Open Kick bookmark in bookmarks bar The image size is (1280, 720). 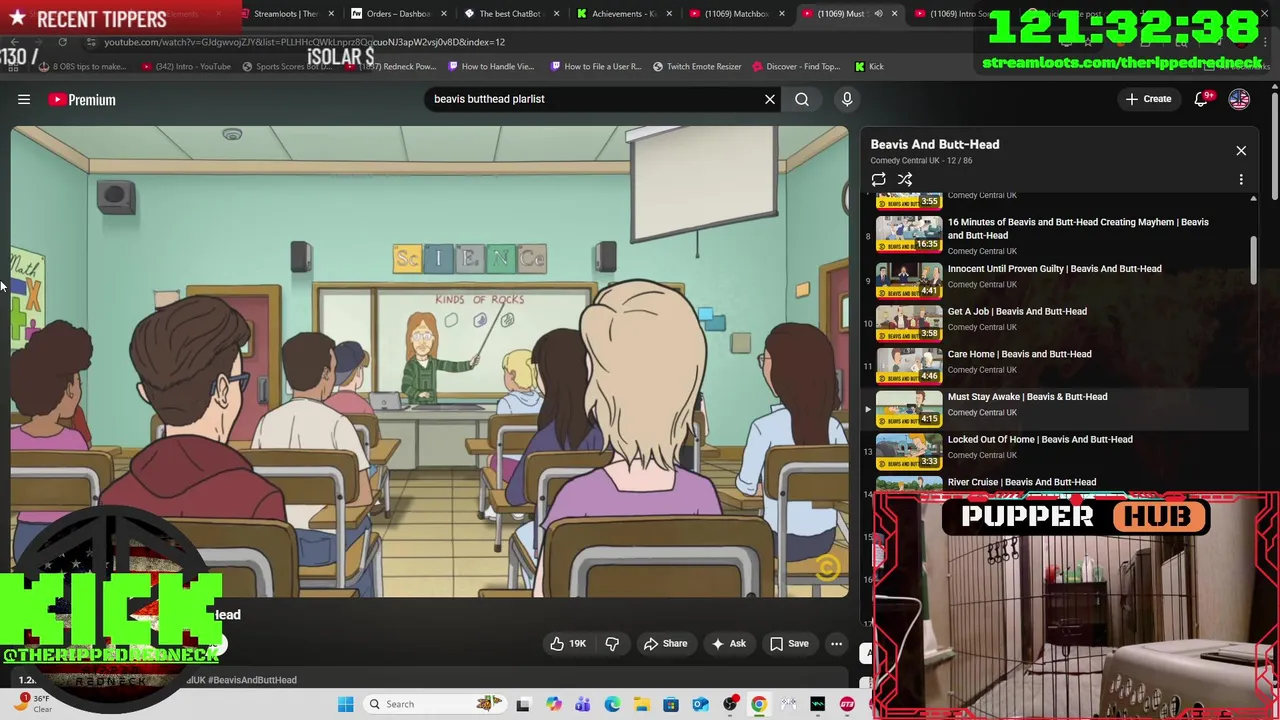click(x=869, y=67)
